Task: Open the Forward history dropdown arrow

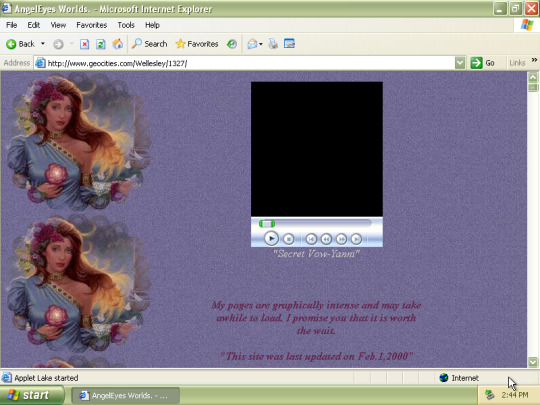Action: (x=72, y=44)
